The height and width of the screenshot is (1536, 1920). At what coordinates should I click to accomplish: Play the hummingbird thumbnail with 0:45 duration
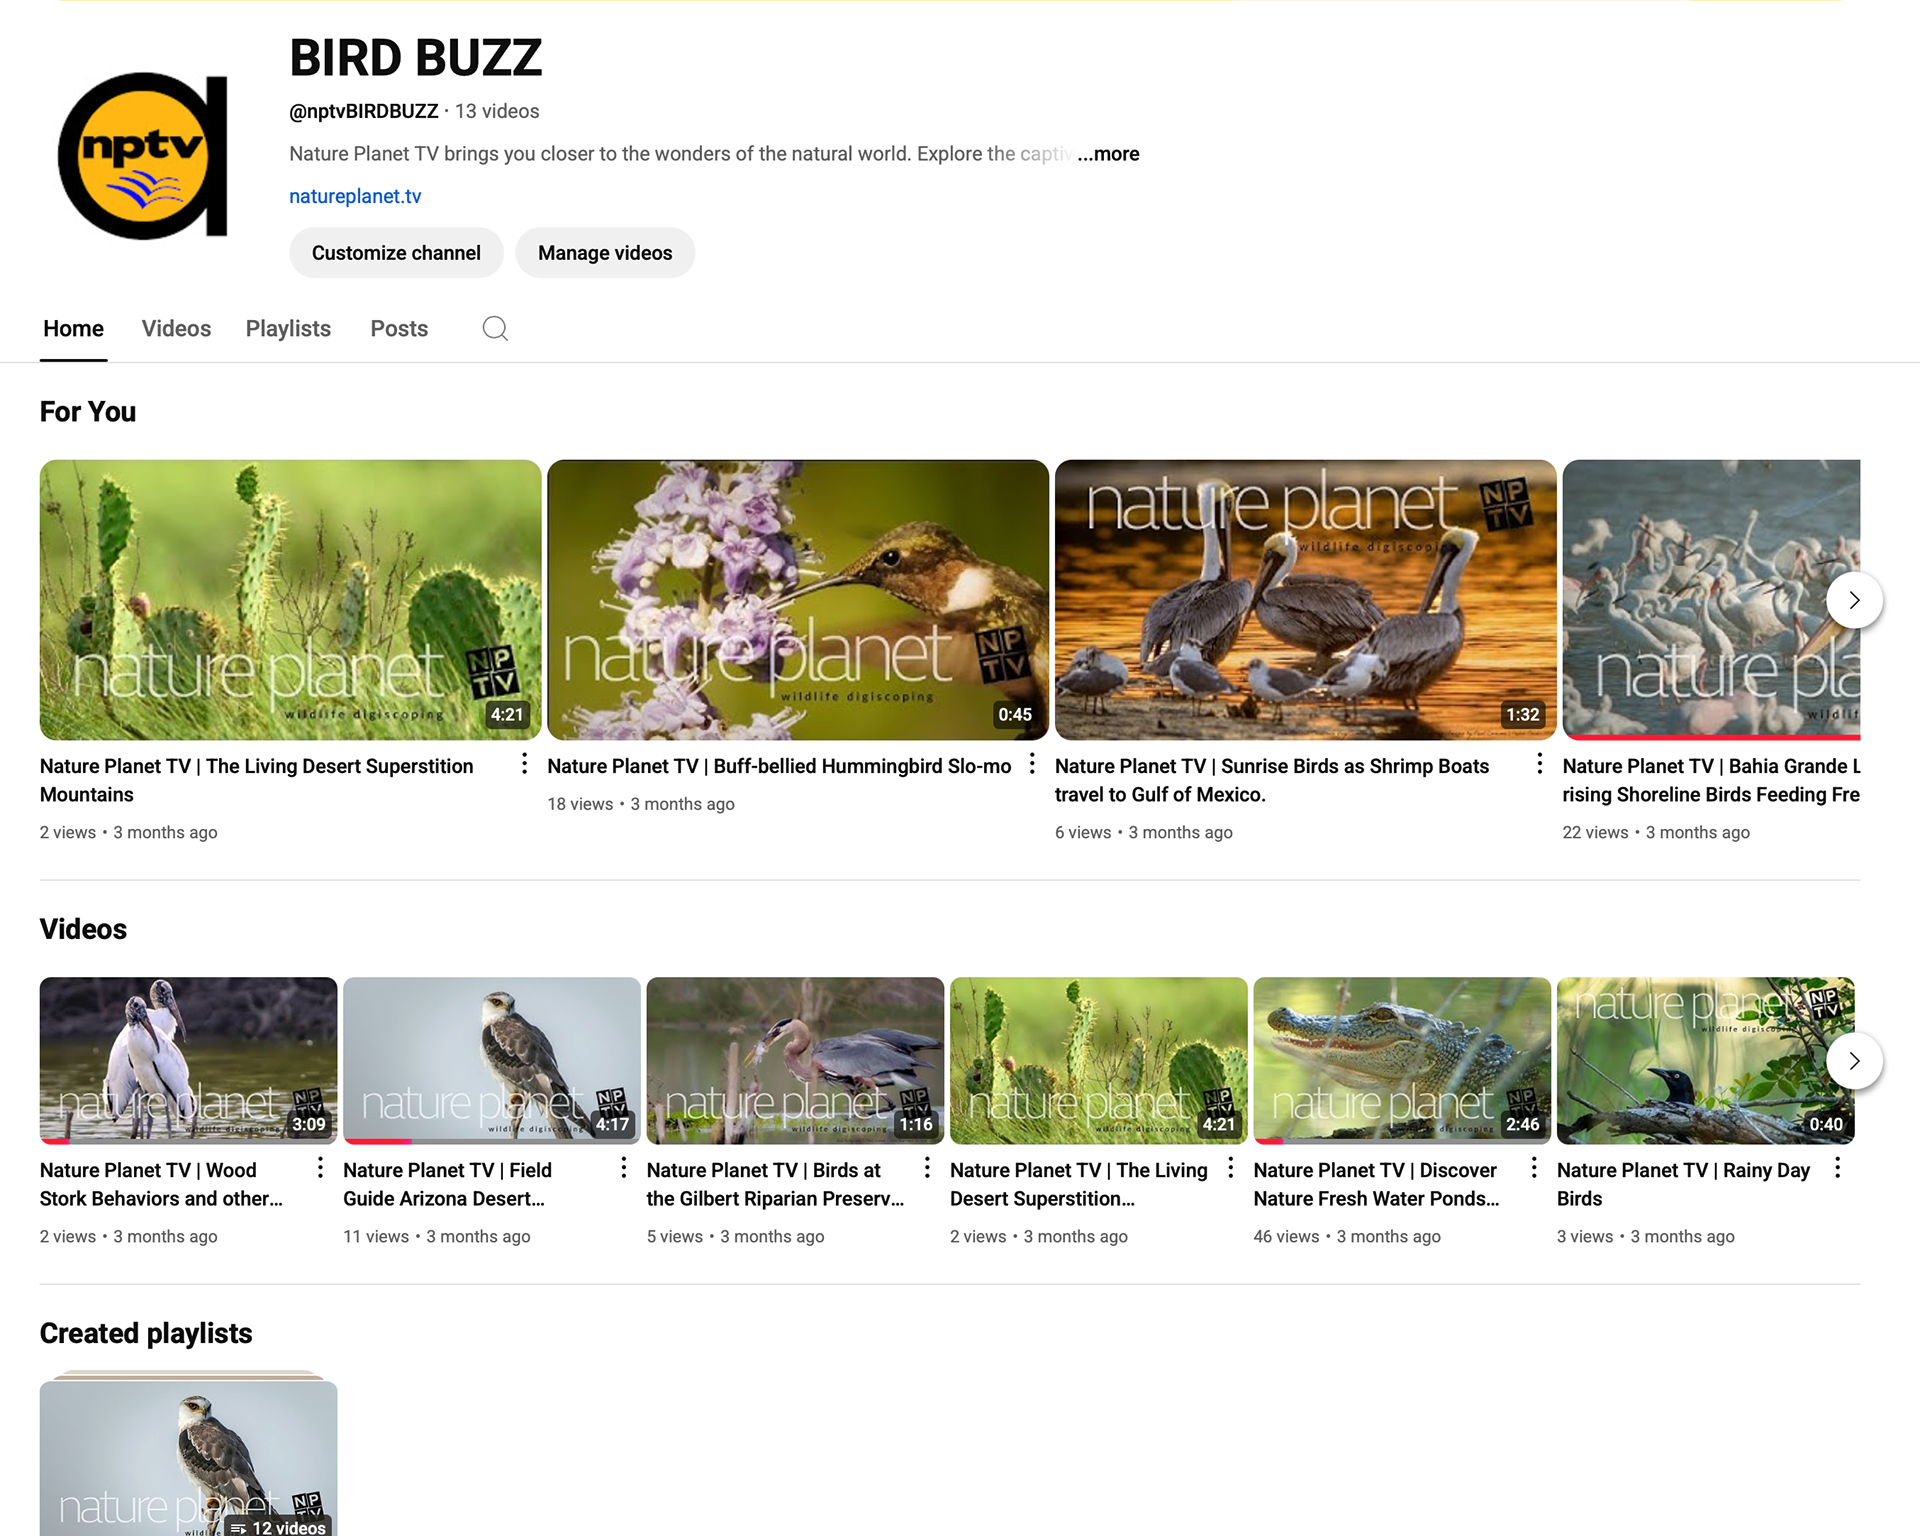[x=798, y=600]
